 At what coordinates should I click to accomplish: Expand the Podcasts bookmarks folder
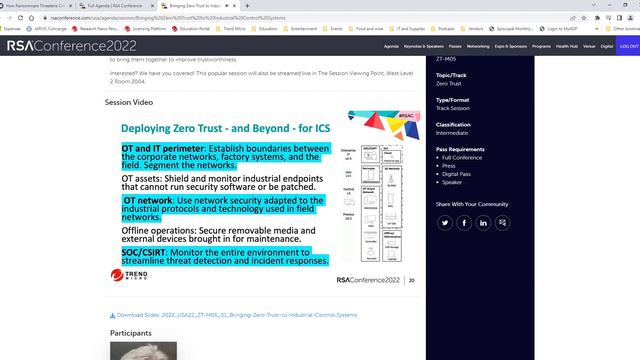[x=442, y=29]
